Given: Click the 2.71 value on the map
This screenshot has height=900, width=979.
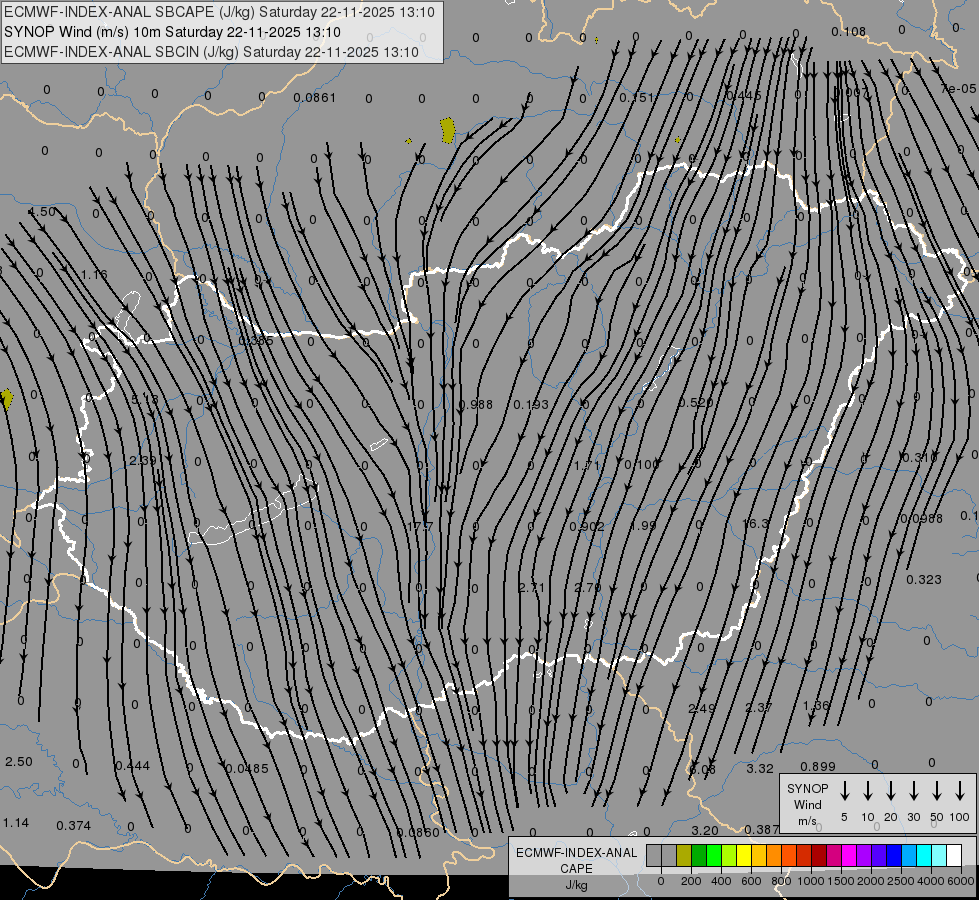Looking at the screenshot, I should pos(532,588).
